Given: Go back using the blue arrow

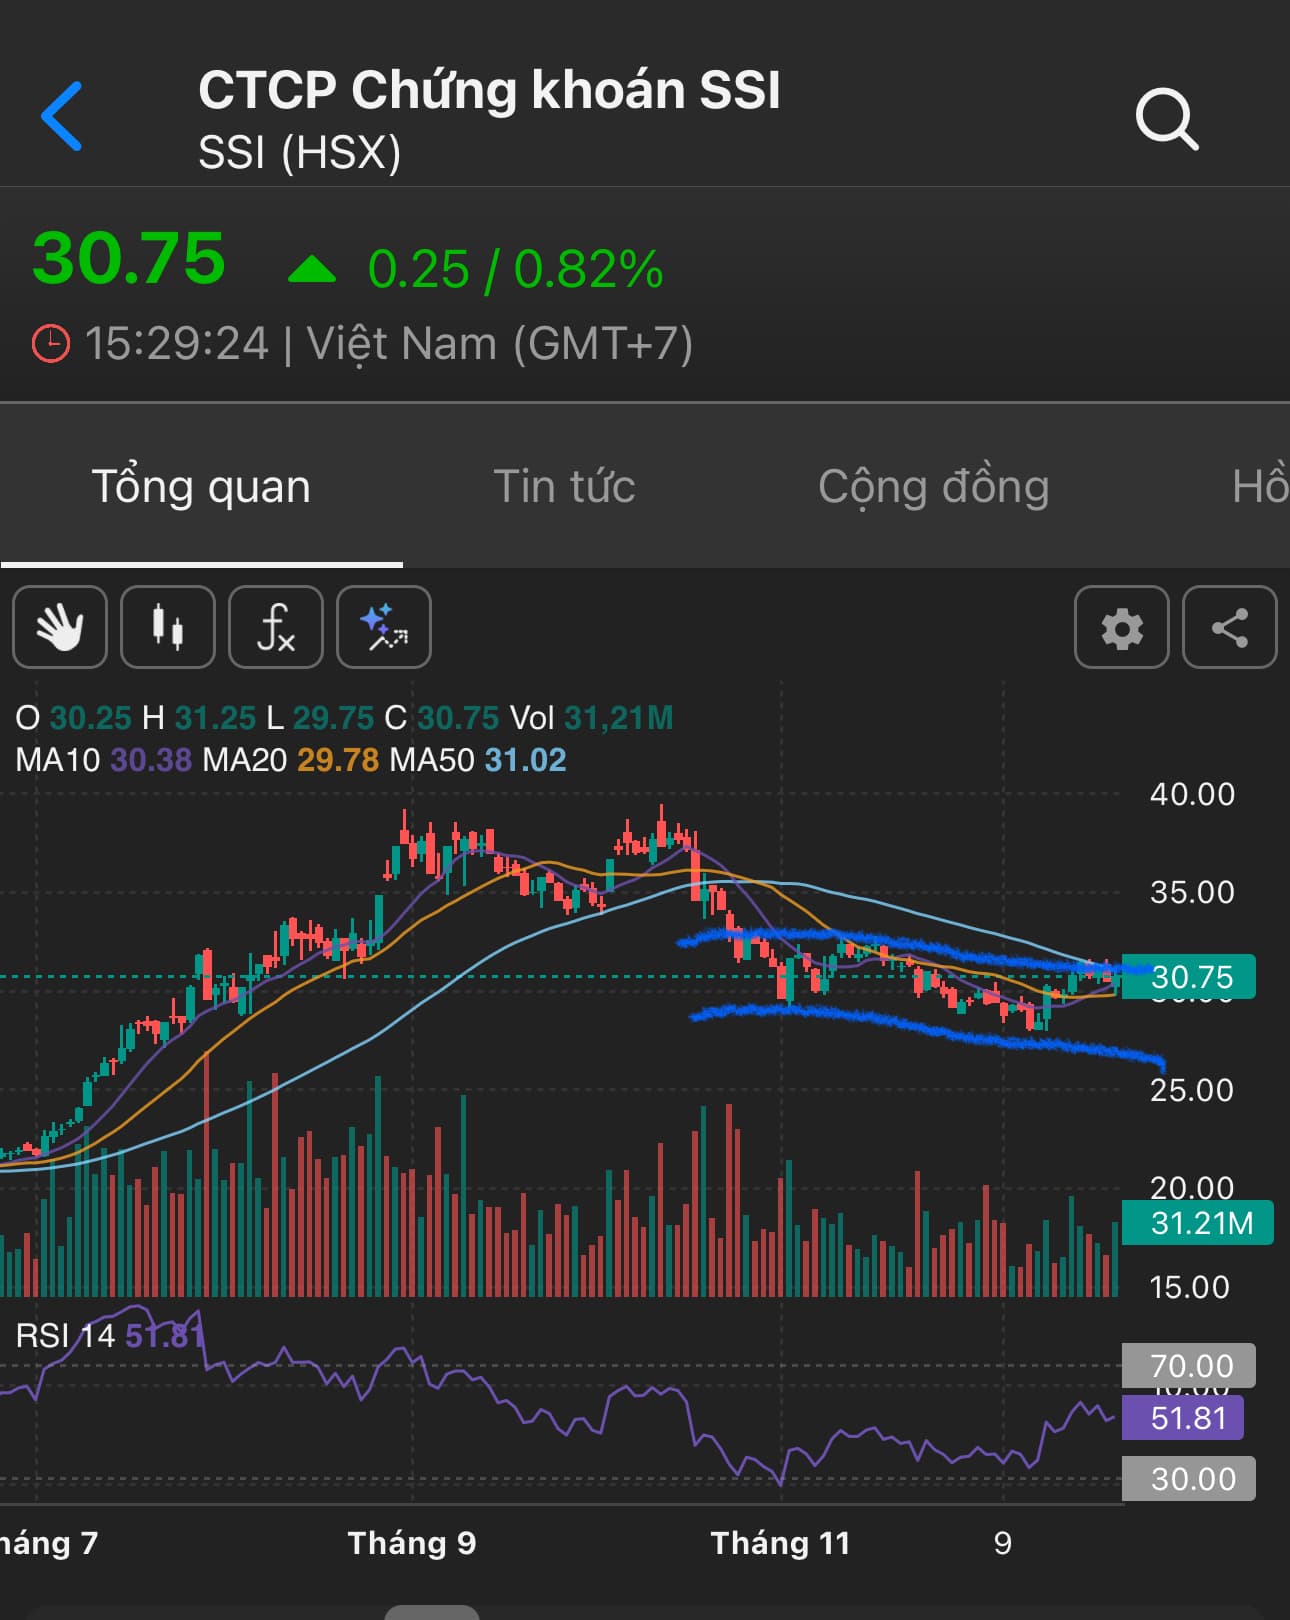Looking at the screenshot, I should [62, 116].
